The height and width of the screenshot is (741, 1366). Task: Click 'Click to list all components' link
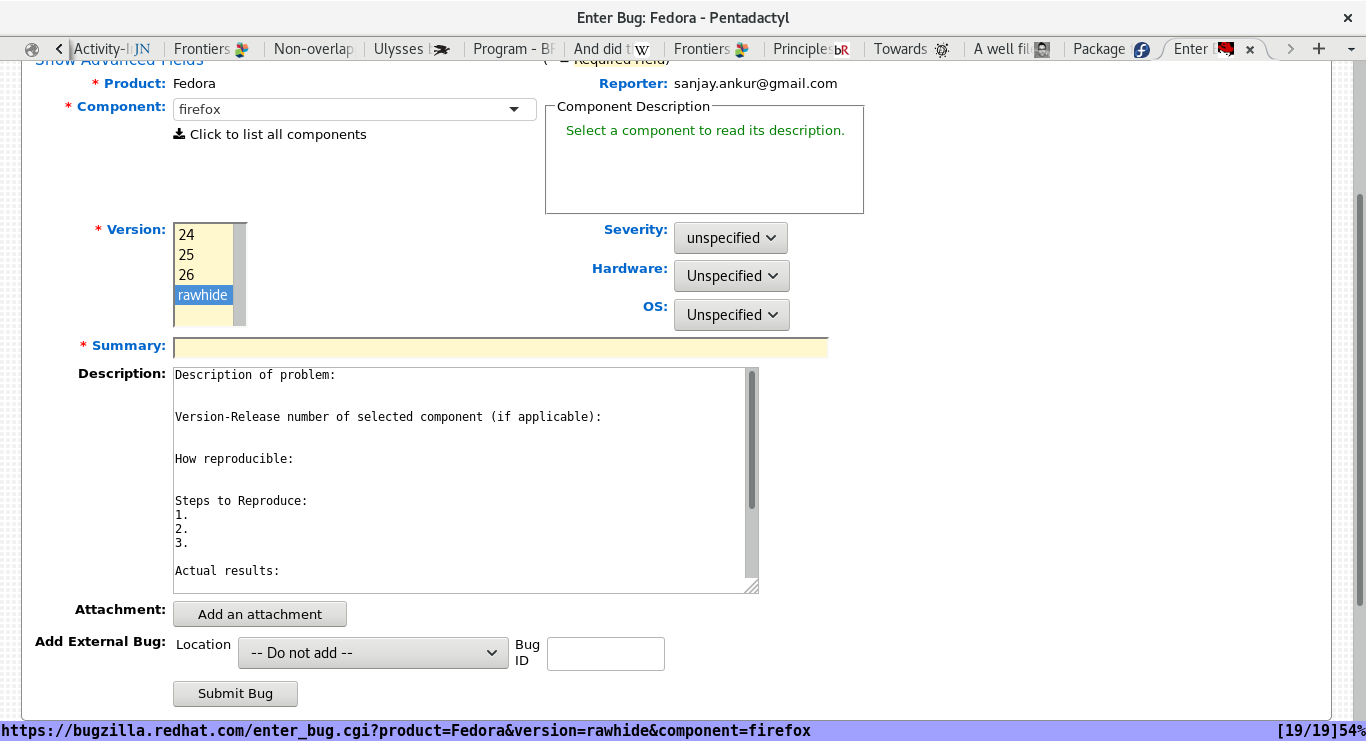[278, 134]
